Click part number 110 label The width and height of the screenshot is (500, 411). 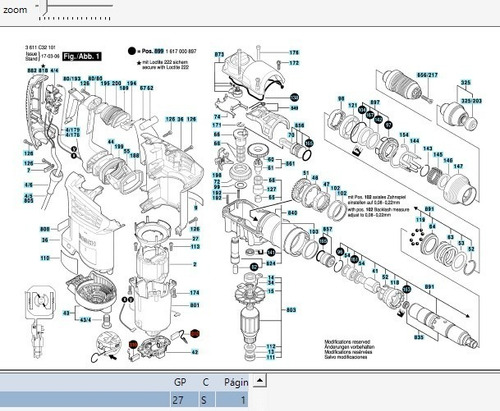click(45, 258)
